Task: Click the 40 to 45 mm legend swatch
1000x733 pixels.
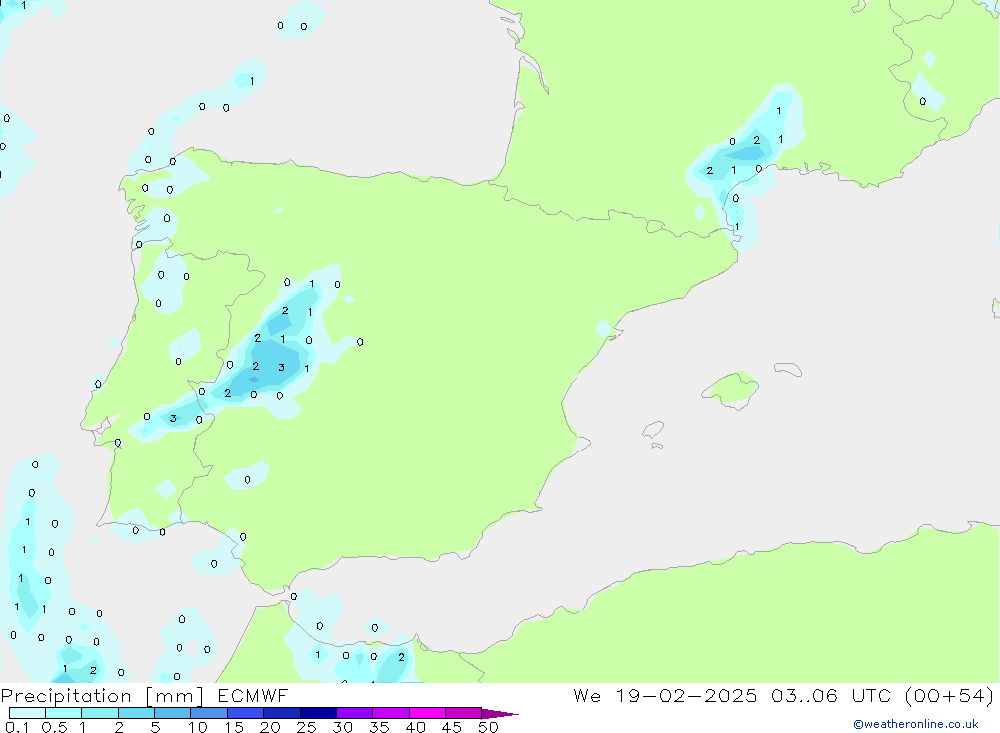Action: coord(427,713)
